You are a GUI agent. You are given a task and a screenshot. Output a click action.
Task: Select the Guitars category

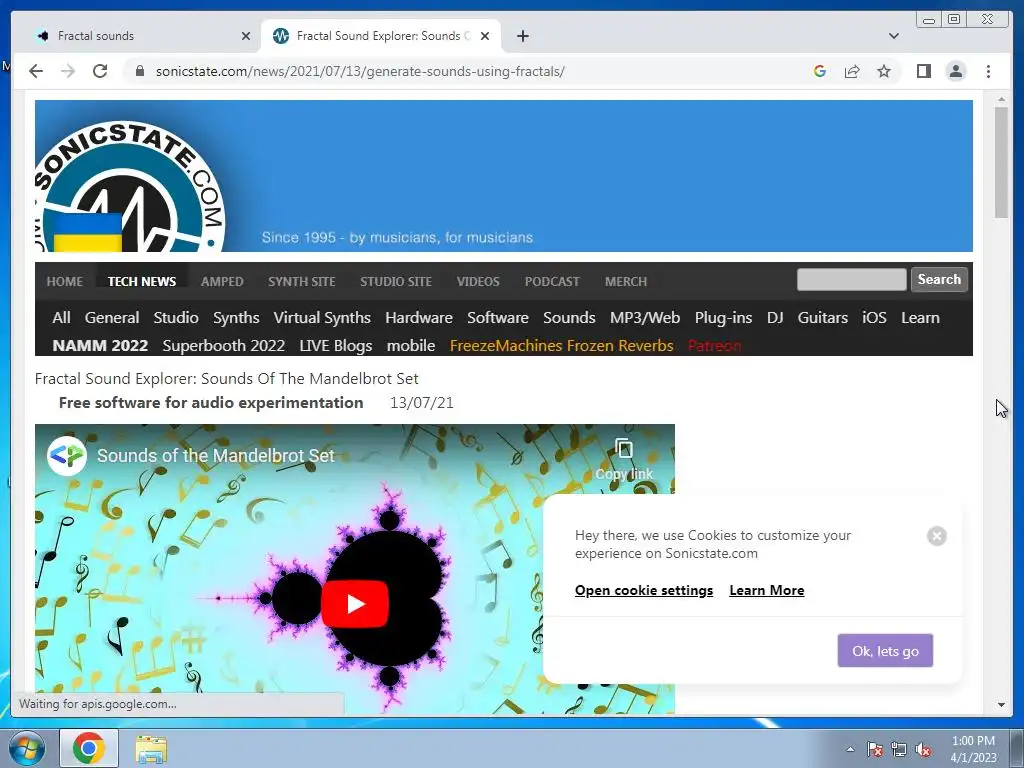pyautogui.click(x=822, y=317)
